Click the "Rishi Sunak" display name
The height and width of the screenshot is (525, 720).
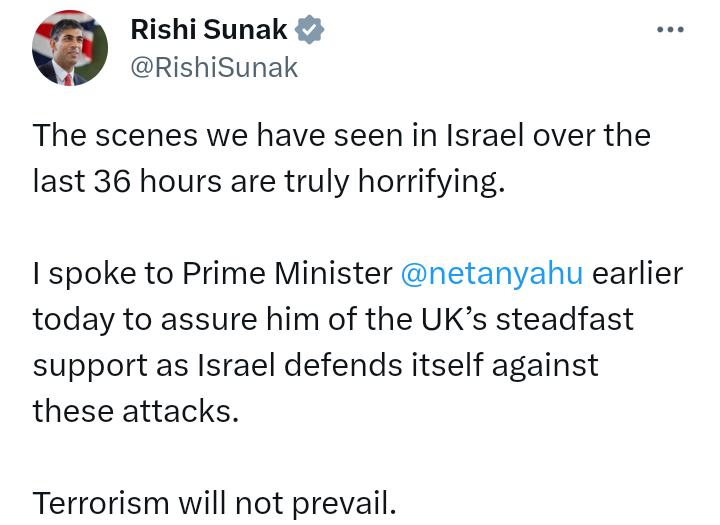pyautogui.click(x=210, y=31)
